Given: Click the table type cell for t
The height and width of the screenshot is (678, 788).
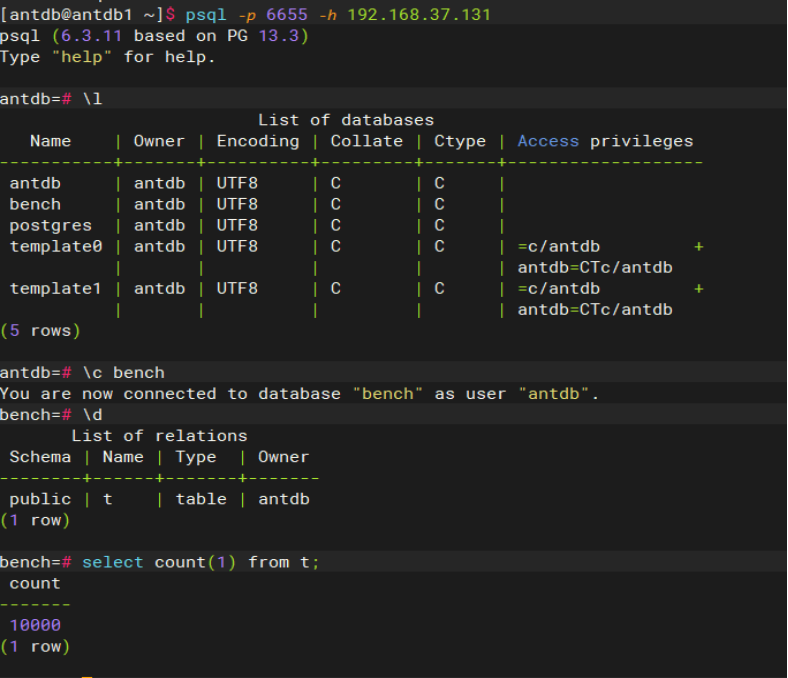Looking at the screenshot, I should coord(201,499).
